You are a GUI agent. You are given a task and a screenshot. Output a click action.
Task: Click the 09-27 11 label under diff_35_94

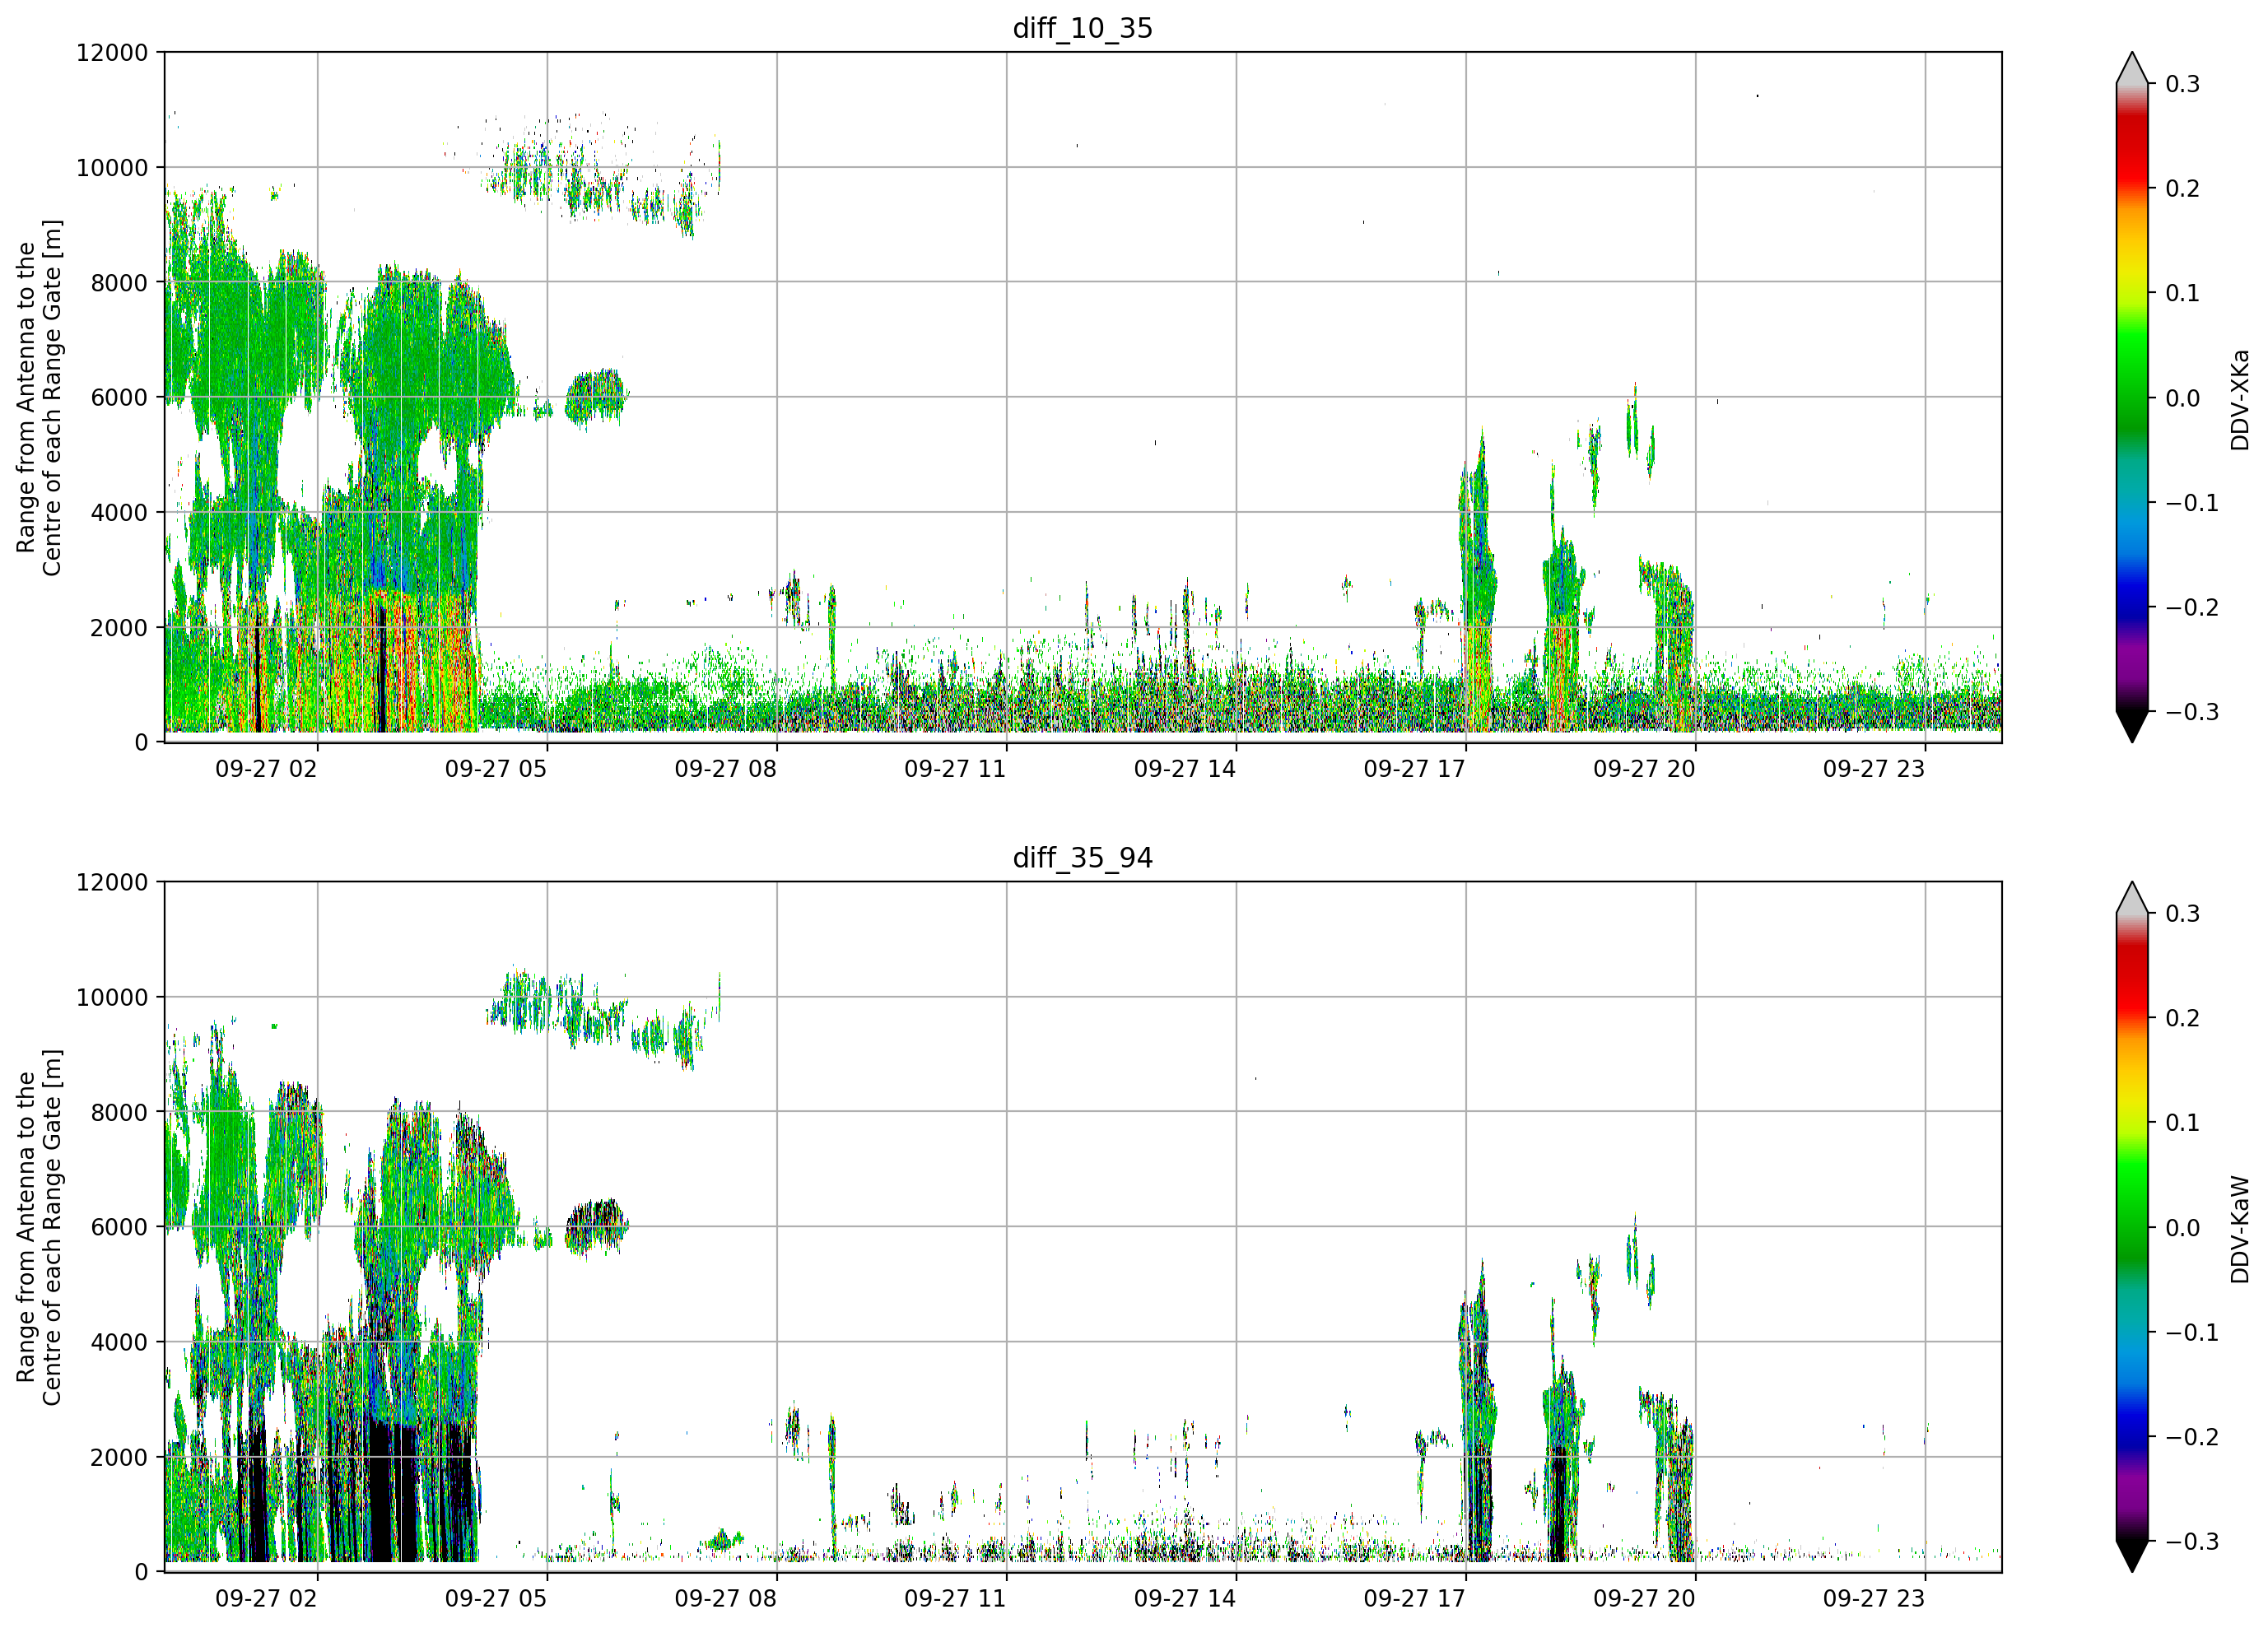(x=955, y=1599)
